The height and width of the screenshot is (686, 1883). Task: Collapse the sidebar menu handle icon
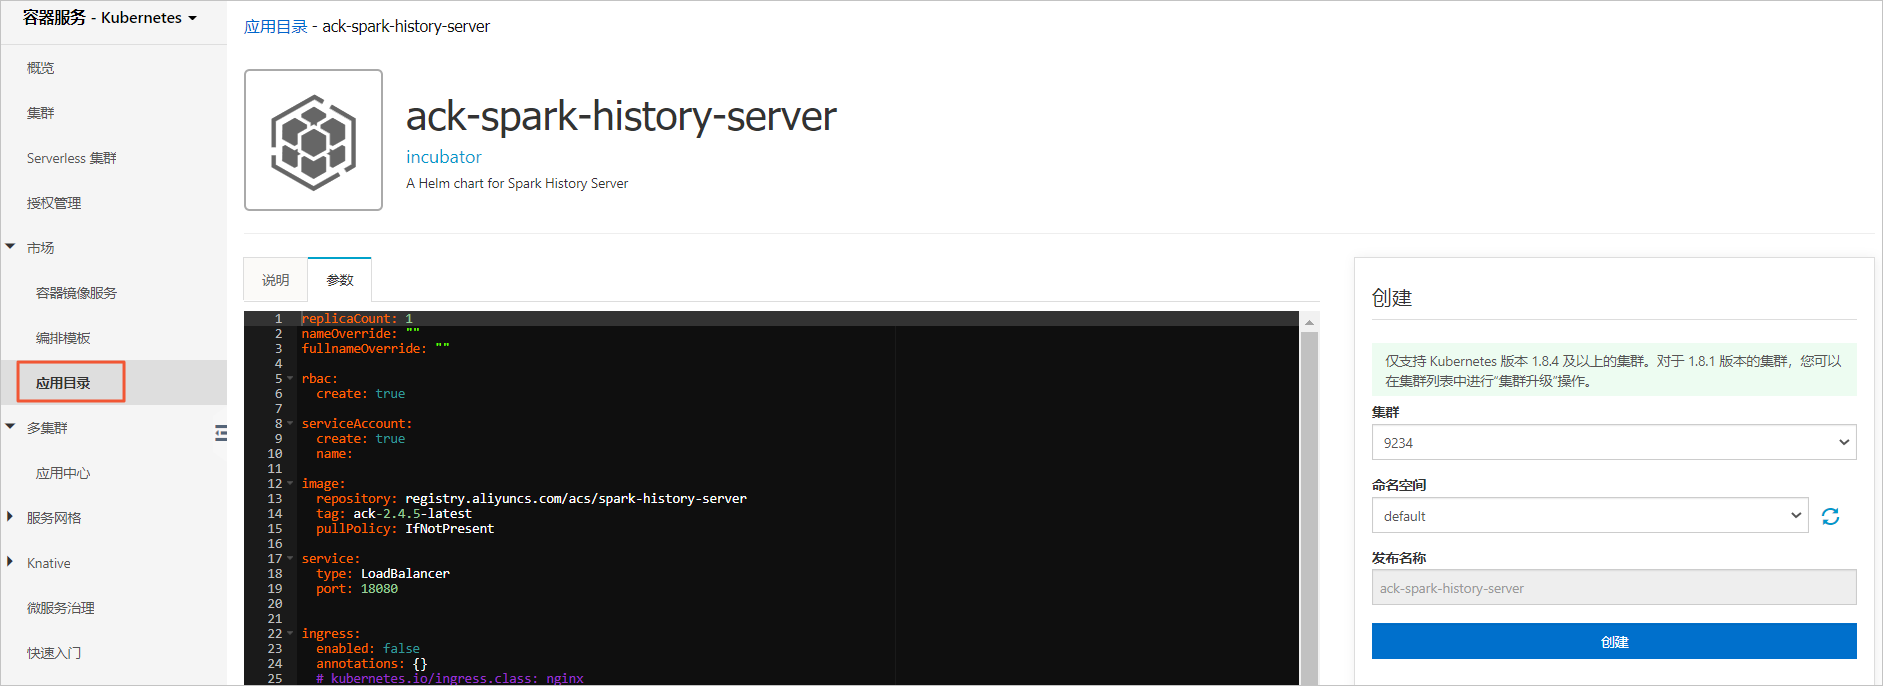[x=221, y=433]
